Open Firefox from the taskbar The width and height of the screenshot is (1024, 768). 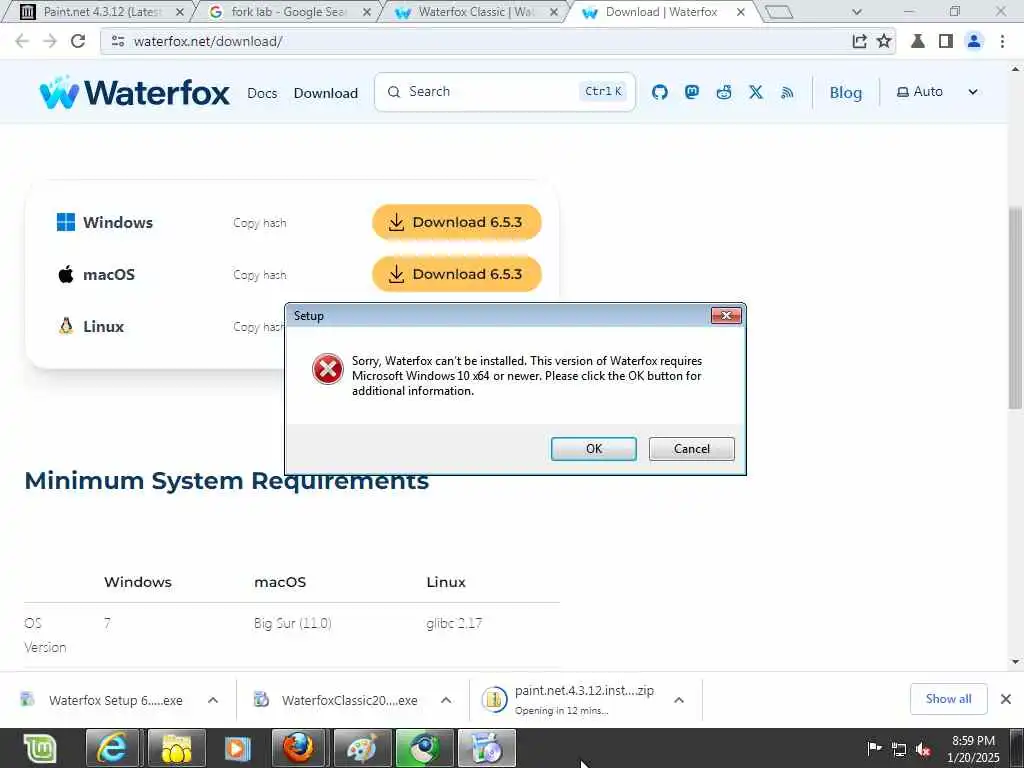(298, 748)
